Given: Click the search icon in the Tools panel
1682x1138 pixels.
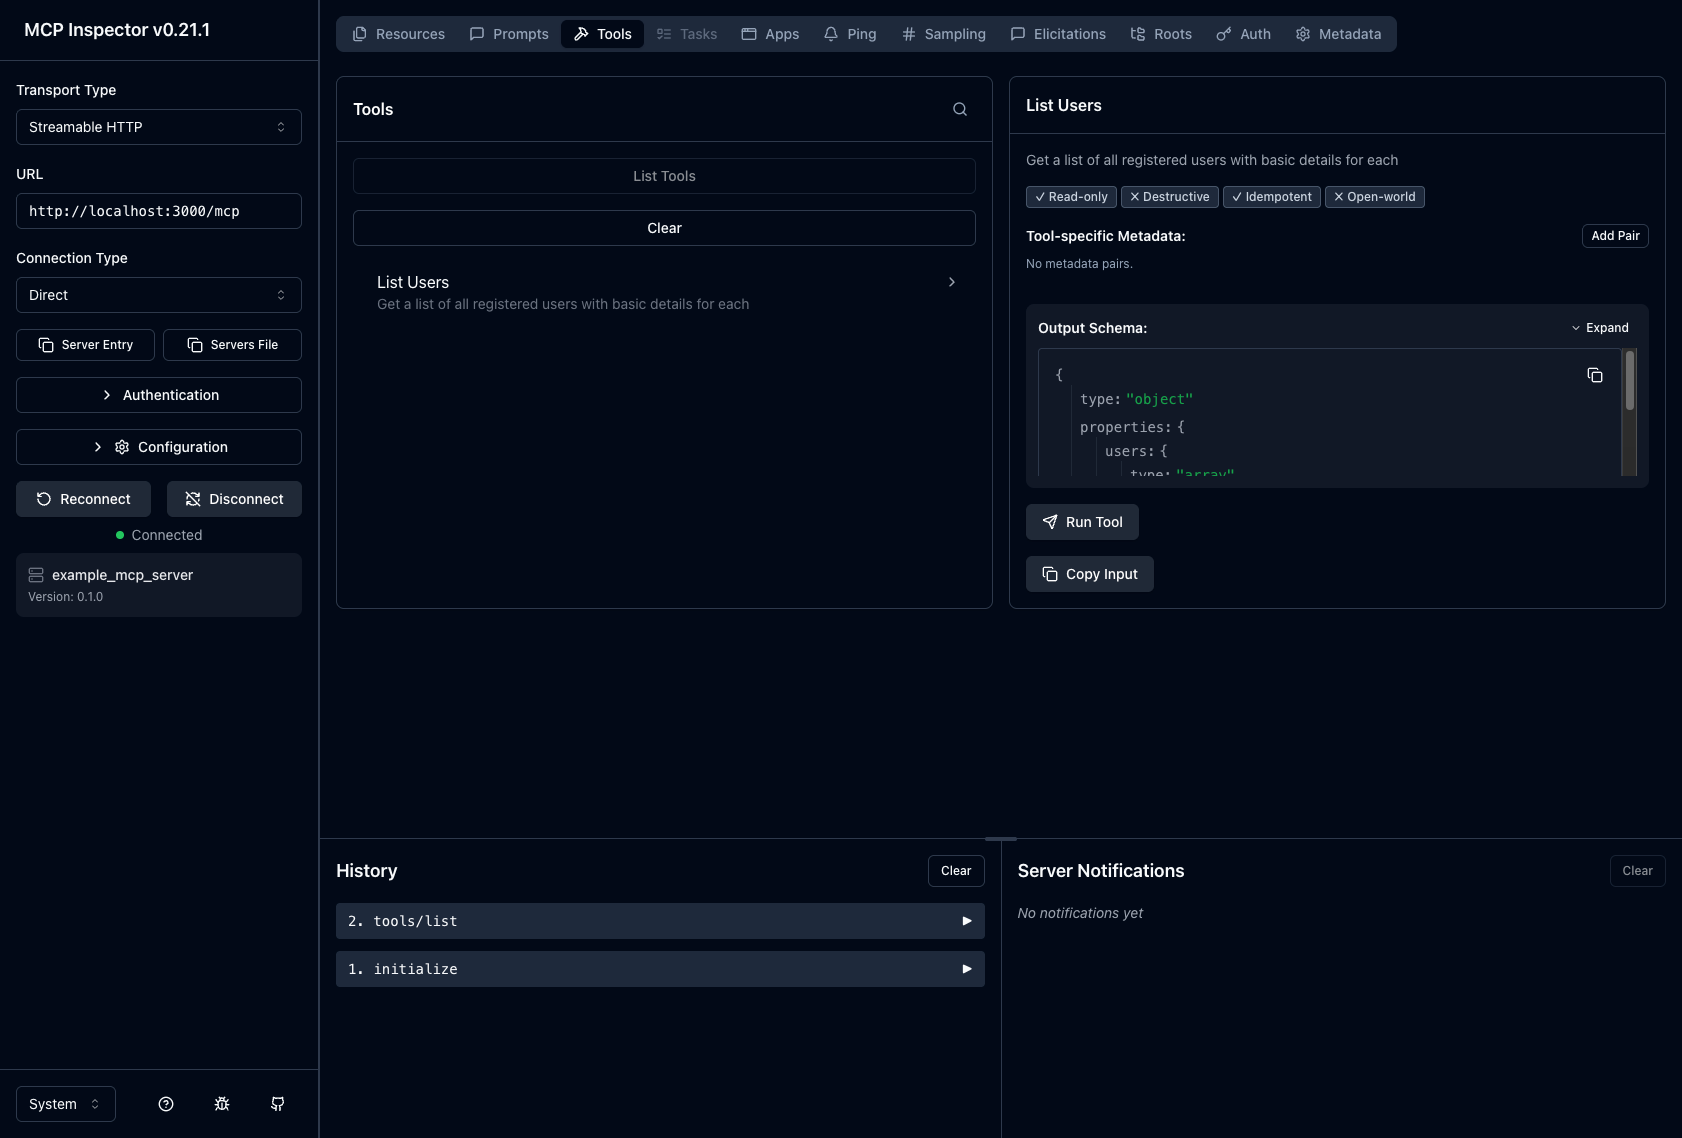Looking at the screenshot, I should point(959,108).
